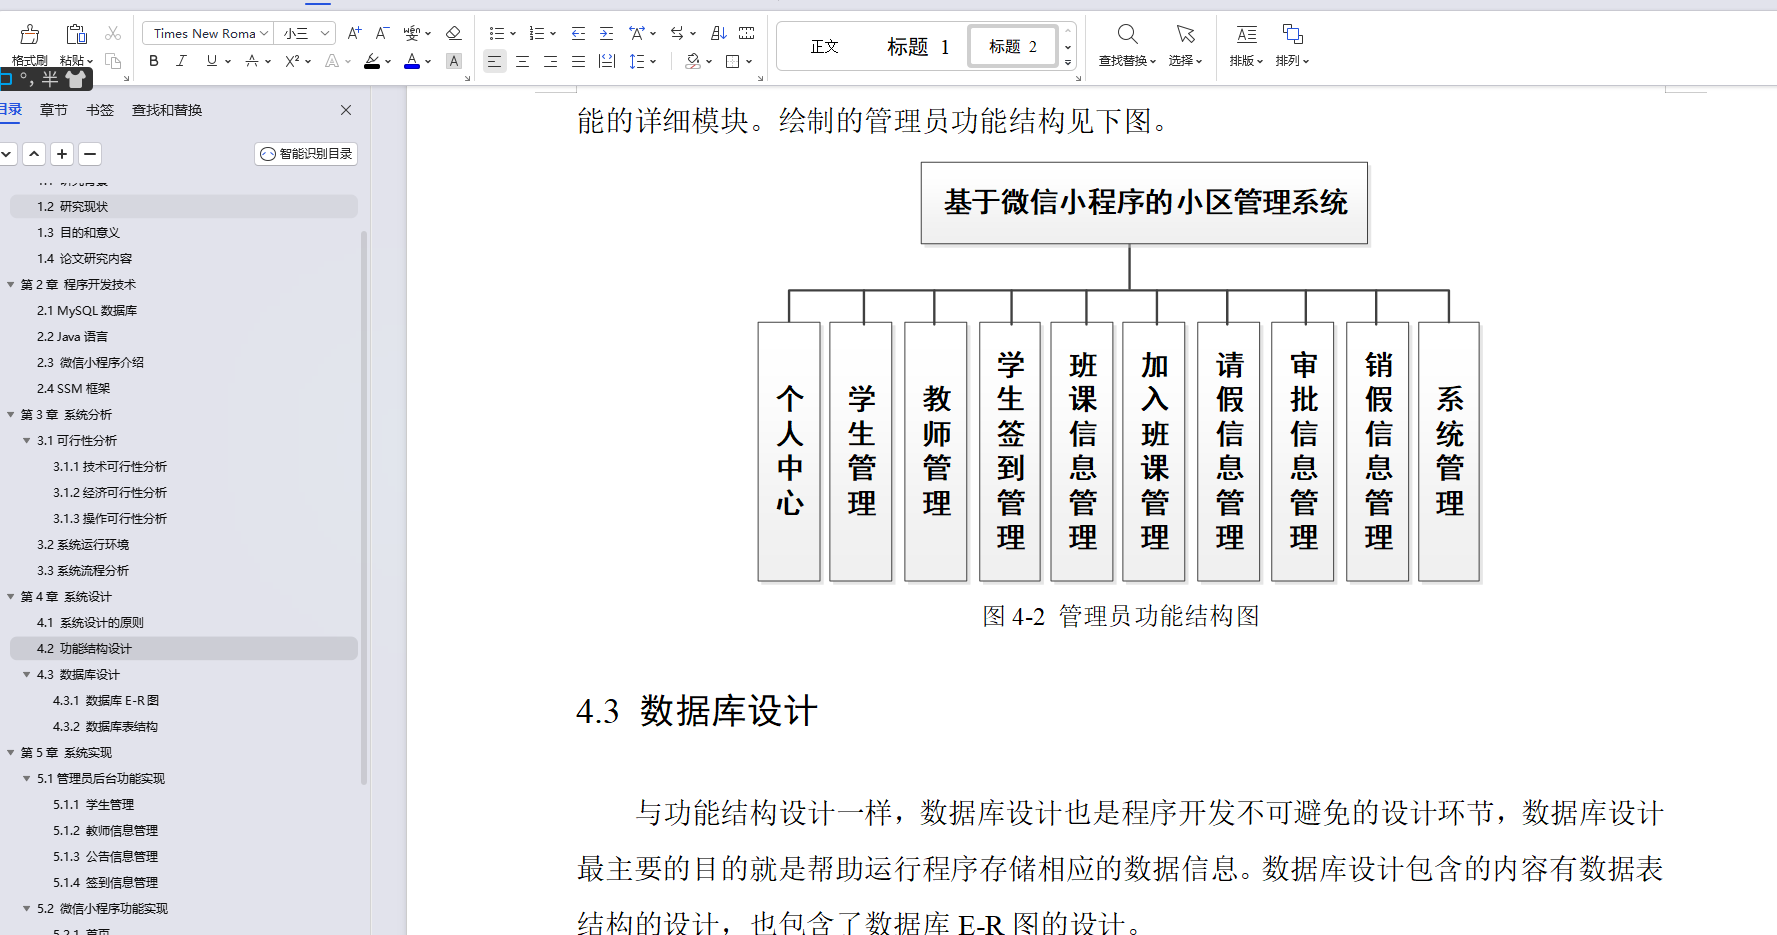This screenshot has width=1777, height=935.
Task: Increase font size with A+ icon
Action: [353, 32]
